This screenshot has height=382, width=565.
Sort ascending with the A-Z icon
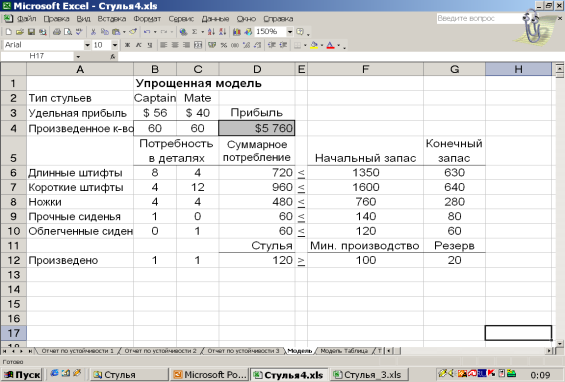pyautogui.click(x=211, y=32)
